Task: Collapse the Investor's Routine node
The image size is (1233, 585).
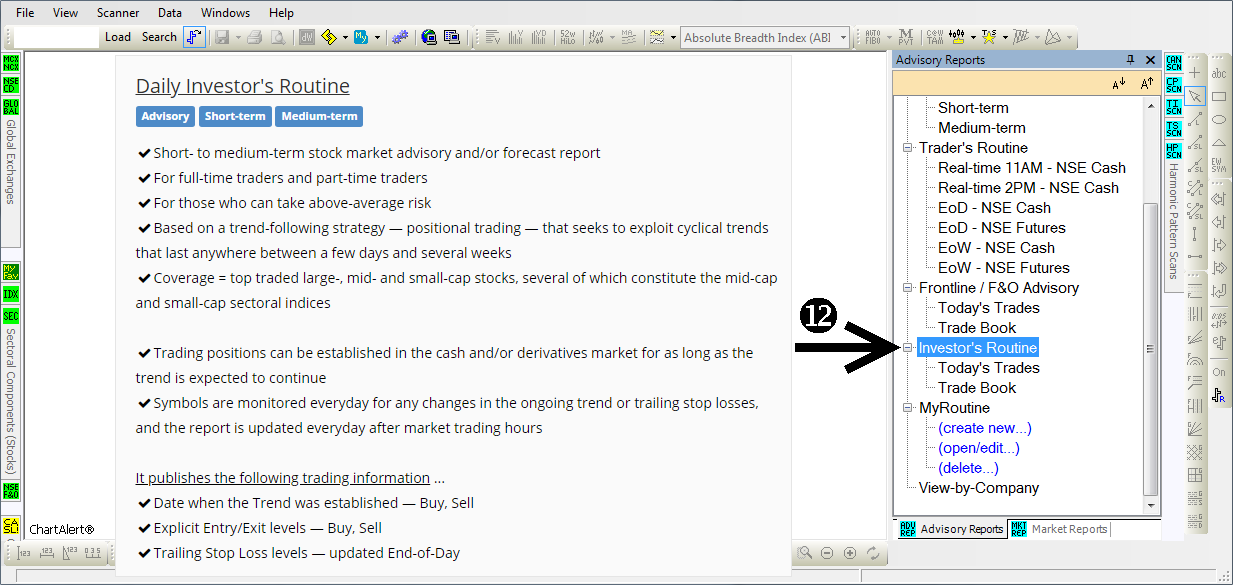Action: point(908,348)
